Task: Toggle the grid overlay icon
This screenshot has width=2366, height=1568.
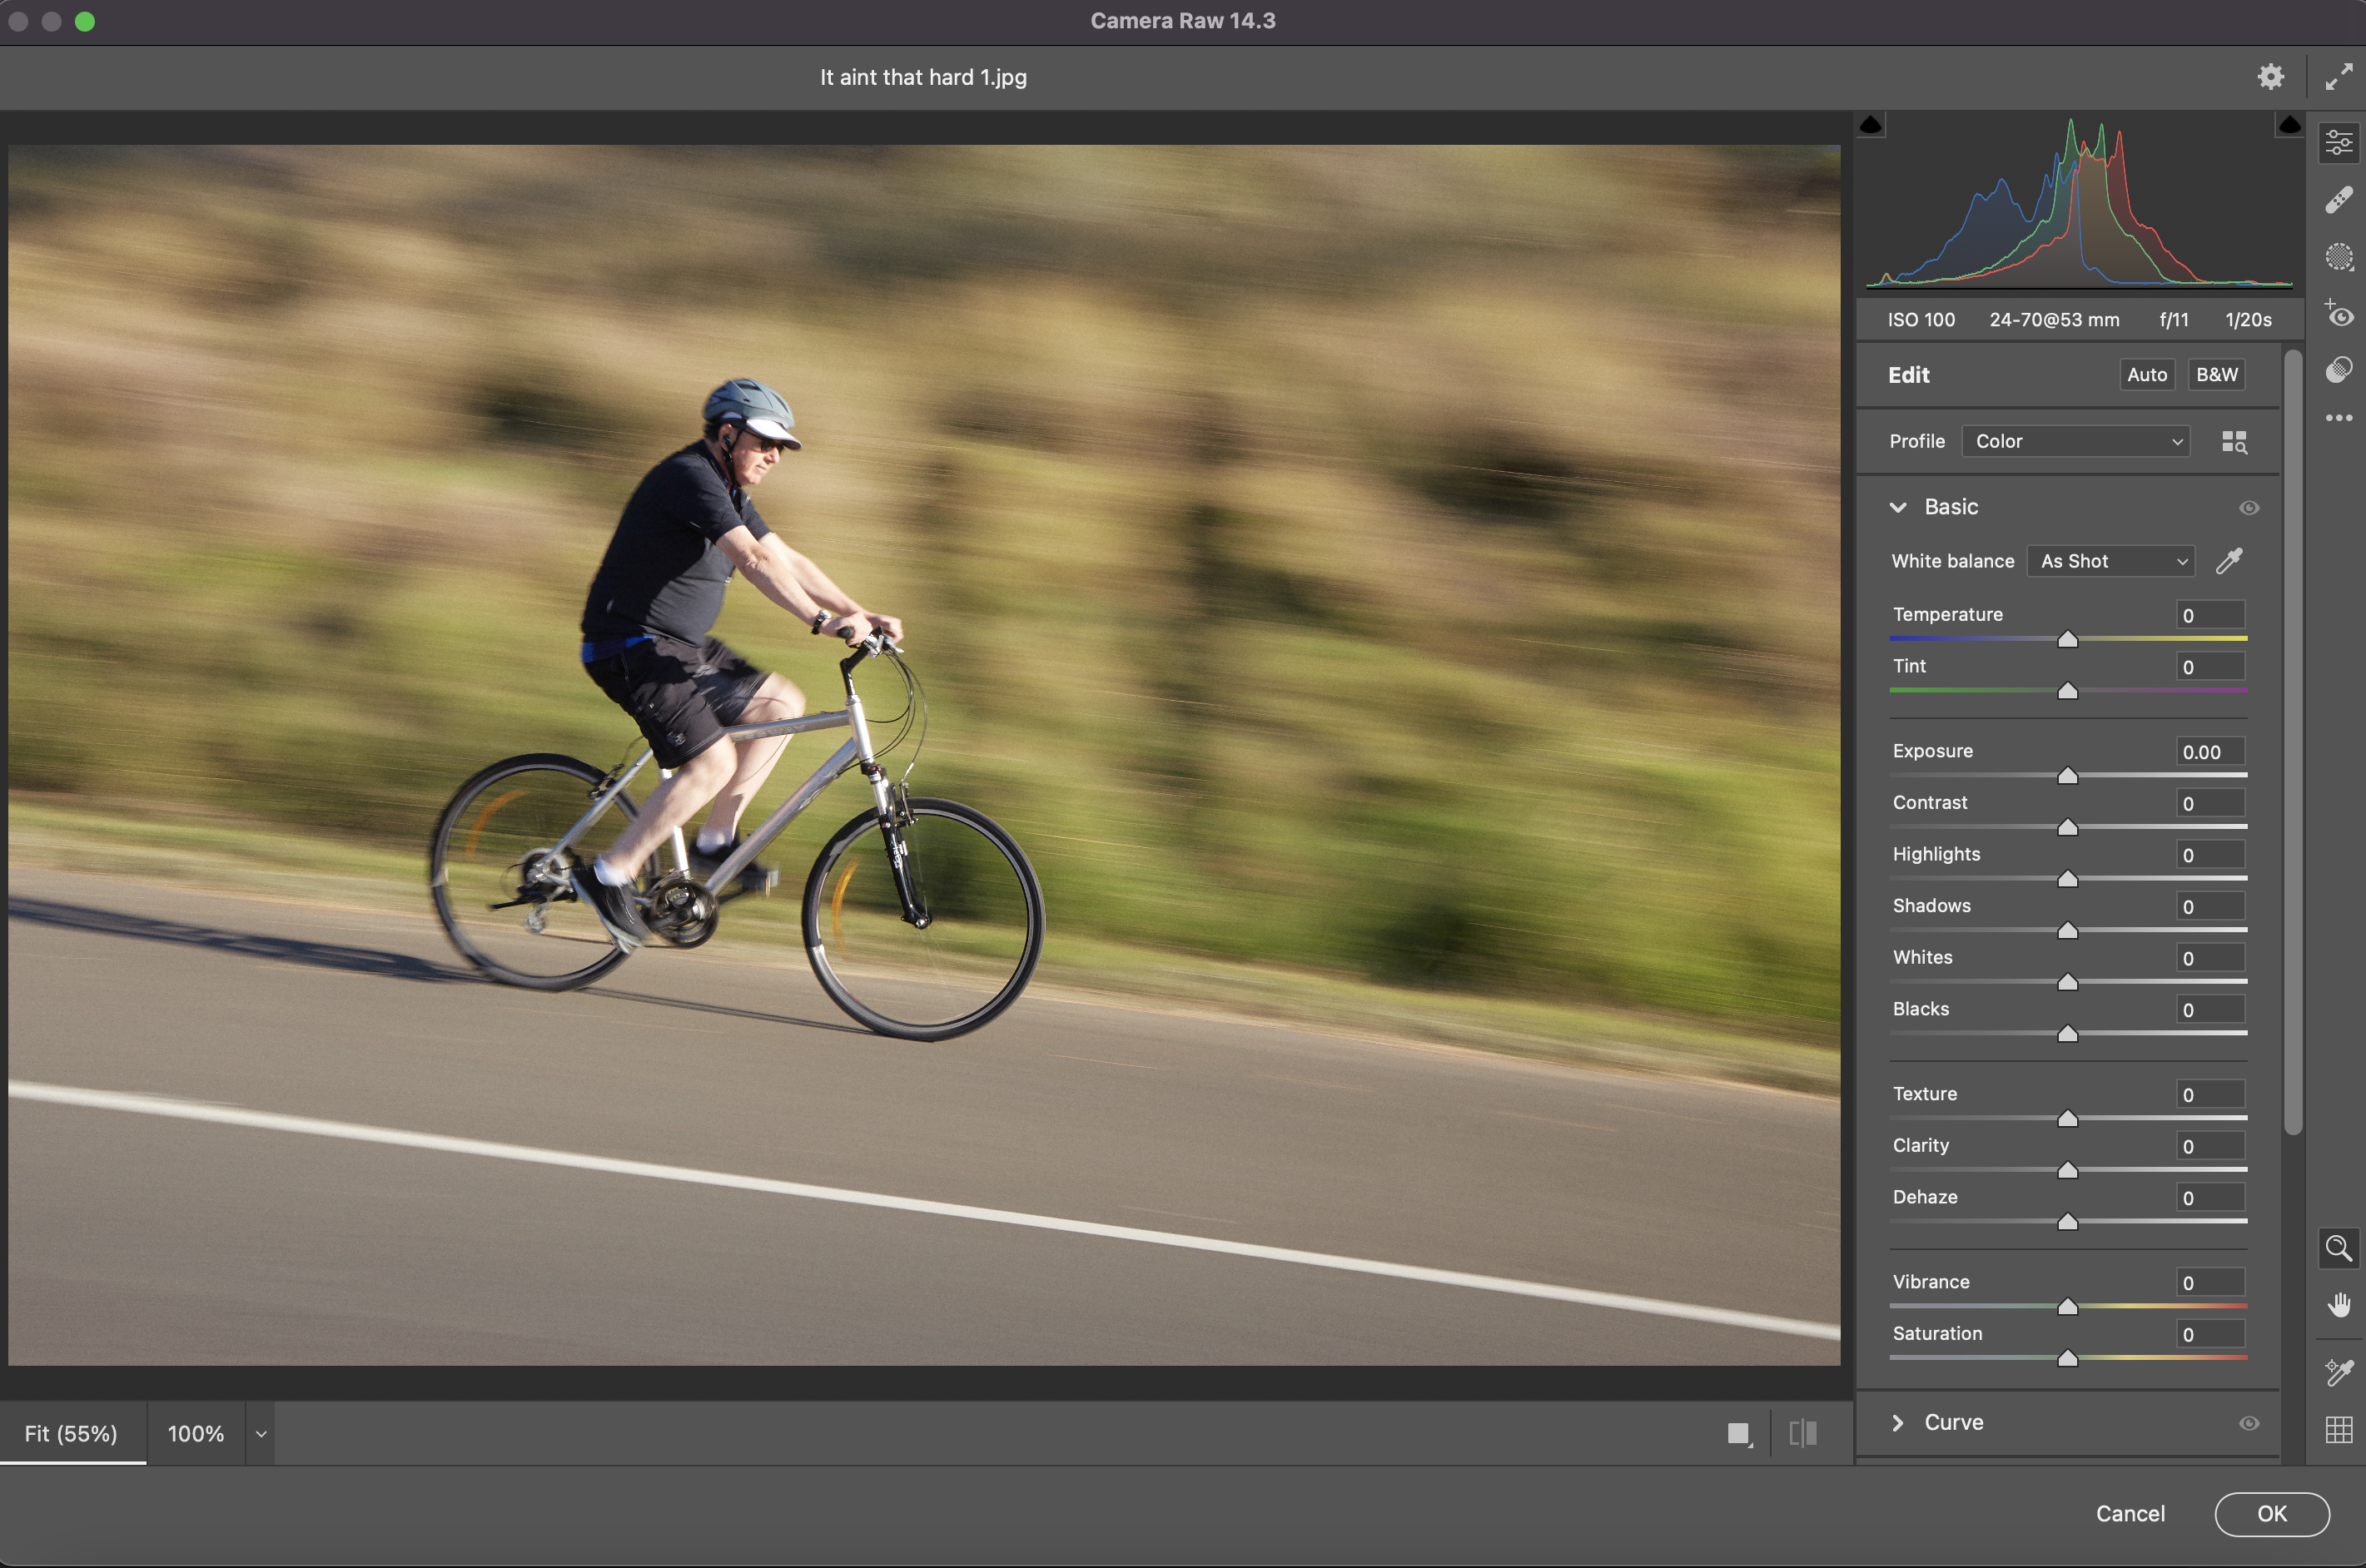Action: pos(2338,1430)
